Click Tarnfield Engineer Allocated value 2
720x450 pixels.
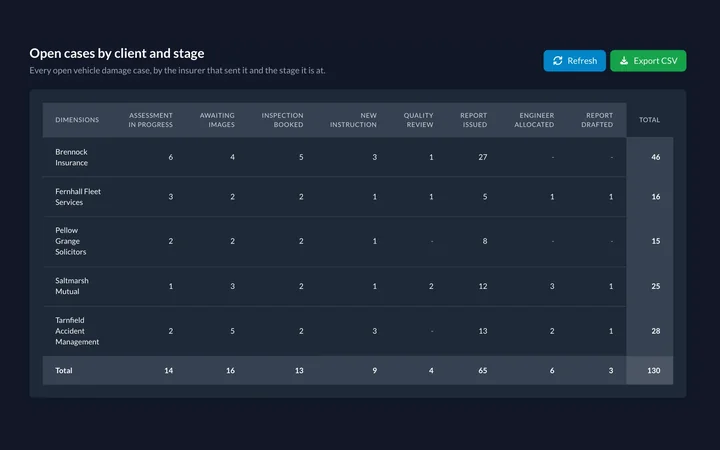552,331
